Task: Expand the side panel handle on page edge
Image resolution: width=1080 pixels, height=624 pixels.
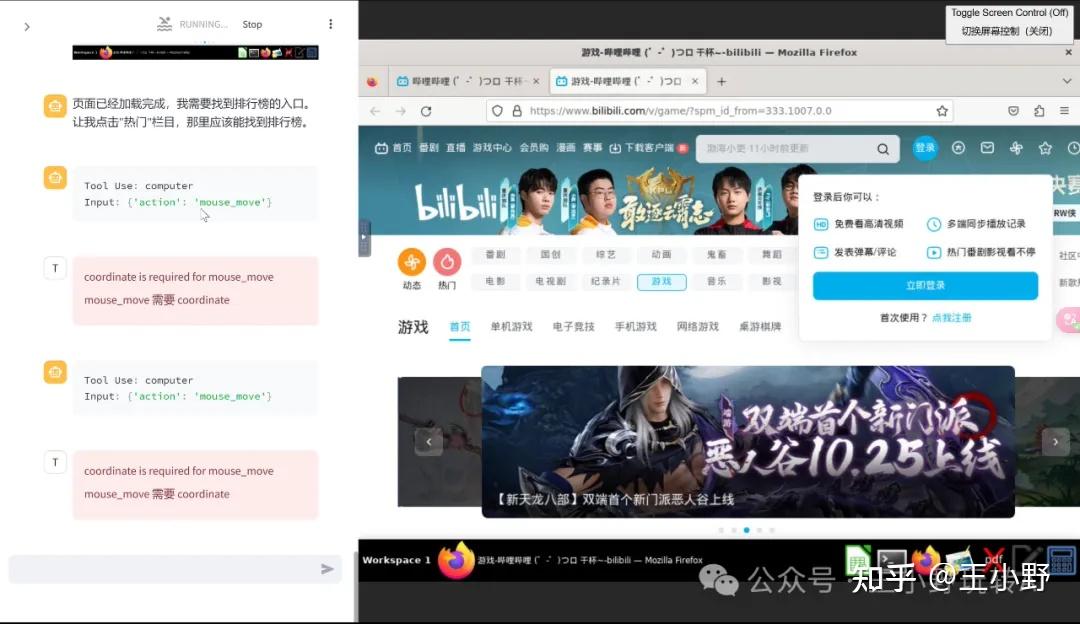Action: tap(364, 238)
